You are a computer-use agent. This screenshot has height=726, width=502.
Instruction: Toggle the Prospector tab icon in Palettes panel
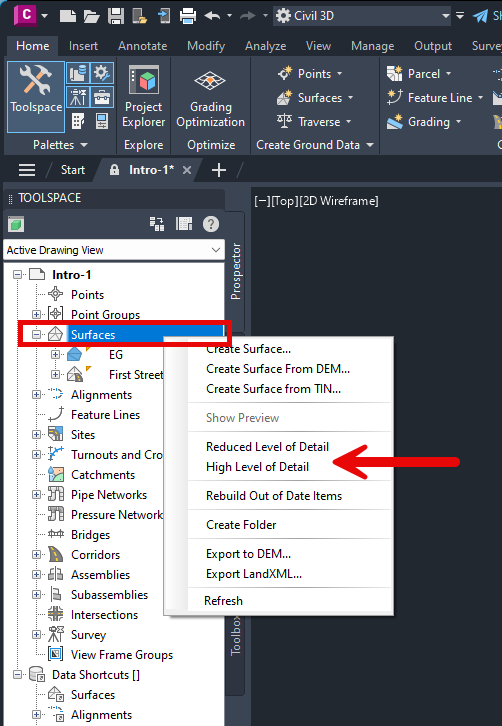tap(78, 73)
